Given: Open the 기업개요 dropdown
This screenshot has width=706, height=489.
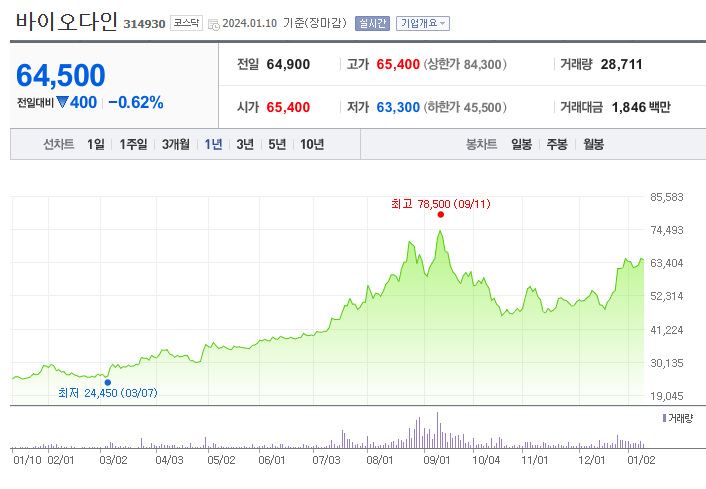Looking at the screenshot, I should tap(423, 23).
